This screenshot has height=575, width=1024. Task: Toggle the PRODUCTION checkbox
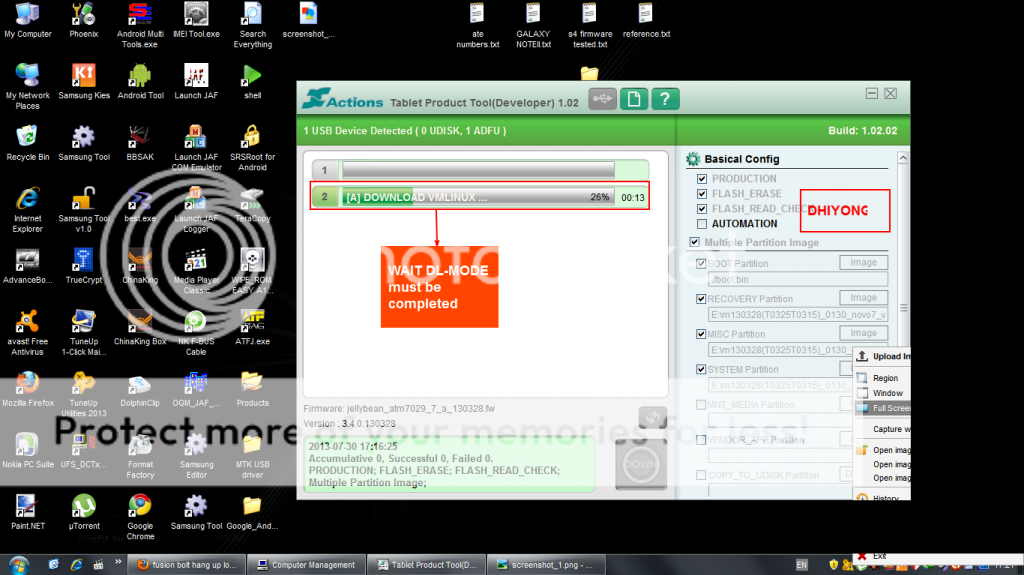click(x=702, y=178)
